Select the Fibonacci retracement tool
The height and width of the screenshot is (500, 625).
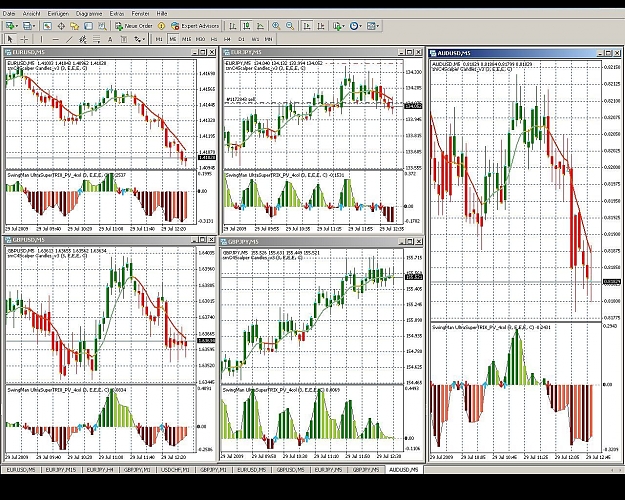[x=96, y=39]
